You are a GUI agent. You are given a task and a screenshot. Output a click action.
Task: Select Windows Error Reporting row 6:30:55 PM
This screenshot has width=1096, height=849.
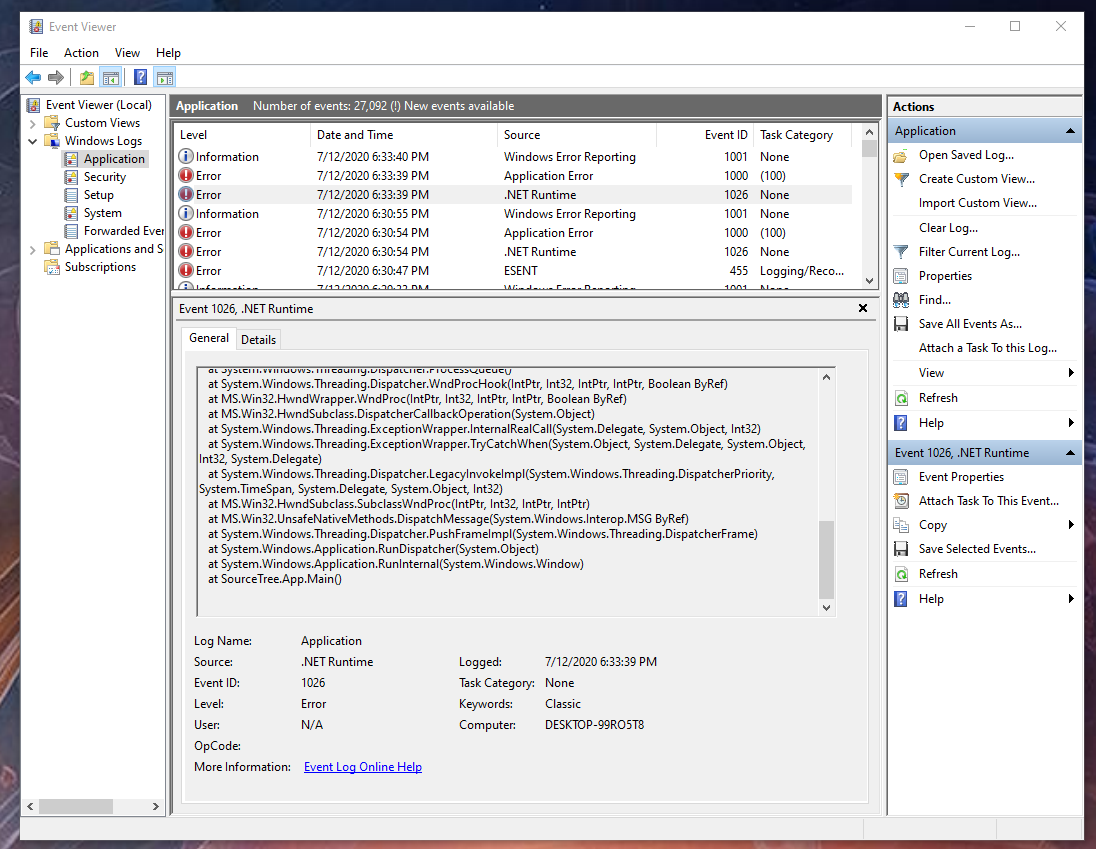point(512,214)
